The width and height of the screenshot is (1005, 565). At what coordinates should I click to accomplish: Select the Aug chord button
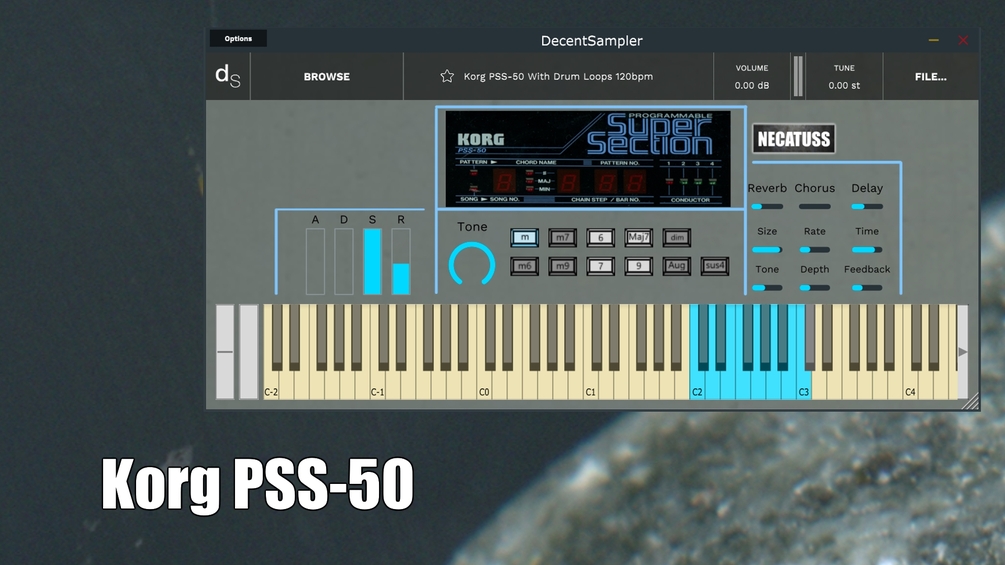[x=677, y=266]
